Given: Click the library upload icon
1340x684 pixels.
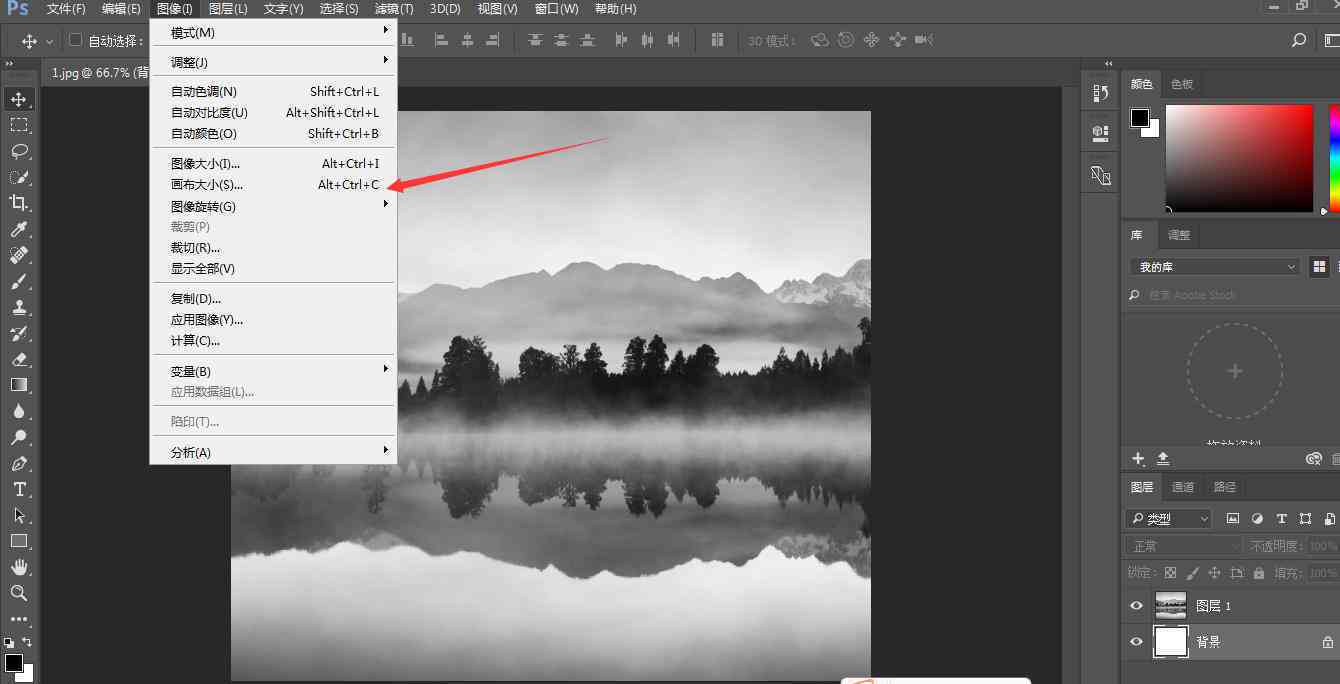Looking at the screenshot, I should point(1163,458).
